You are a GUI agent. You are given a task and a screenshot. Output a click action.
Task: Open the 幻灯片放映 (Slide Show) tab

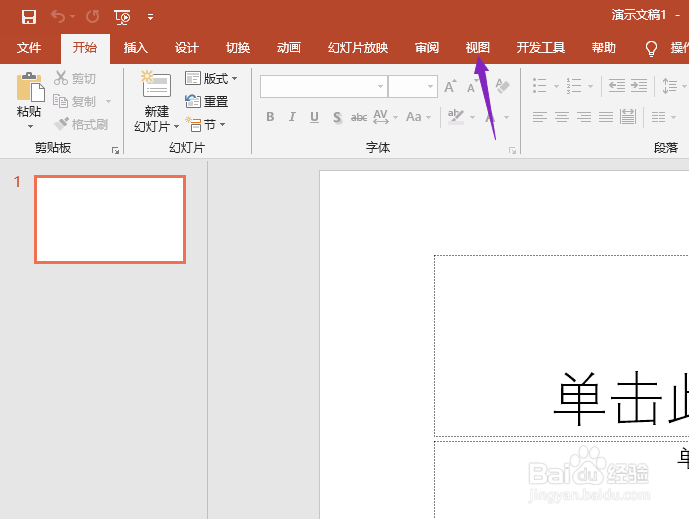pos(358,47)
